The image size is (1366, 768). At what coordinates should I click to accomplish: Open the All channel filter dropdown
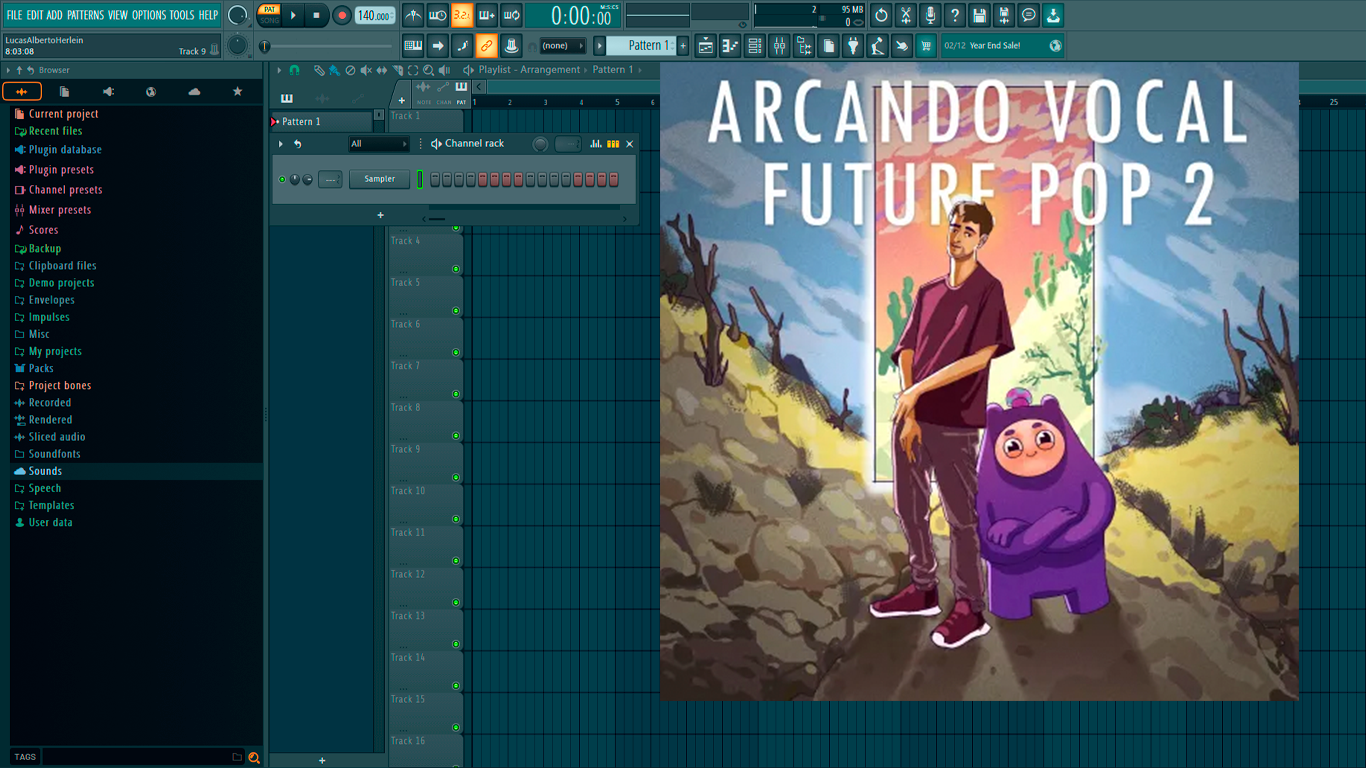pos(378,144)
